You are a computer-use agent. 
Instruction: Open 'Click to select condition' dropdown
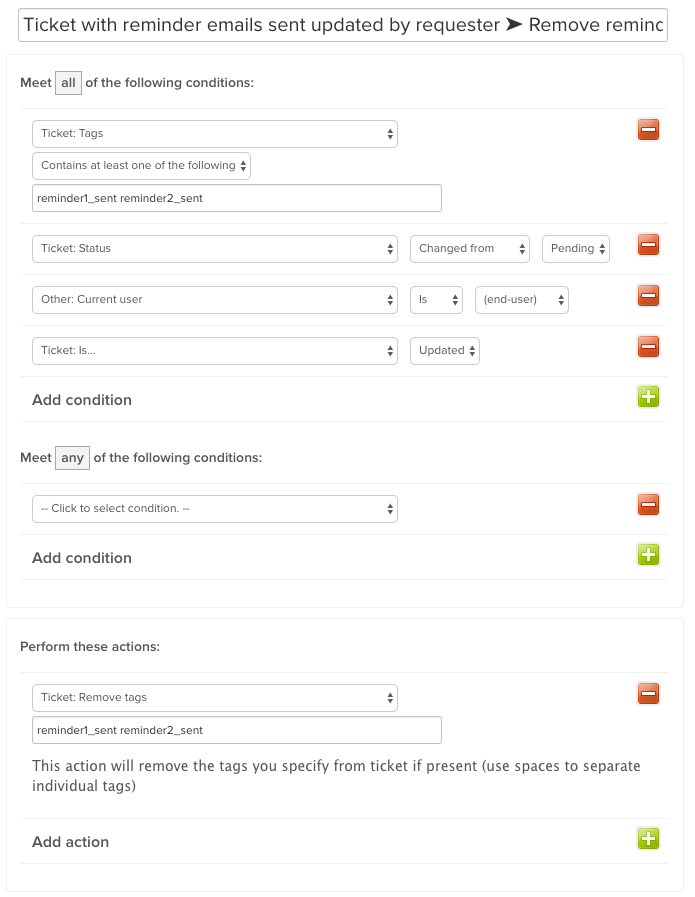click(215, 509)
